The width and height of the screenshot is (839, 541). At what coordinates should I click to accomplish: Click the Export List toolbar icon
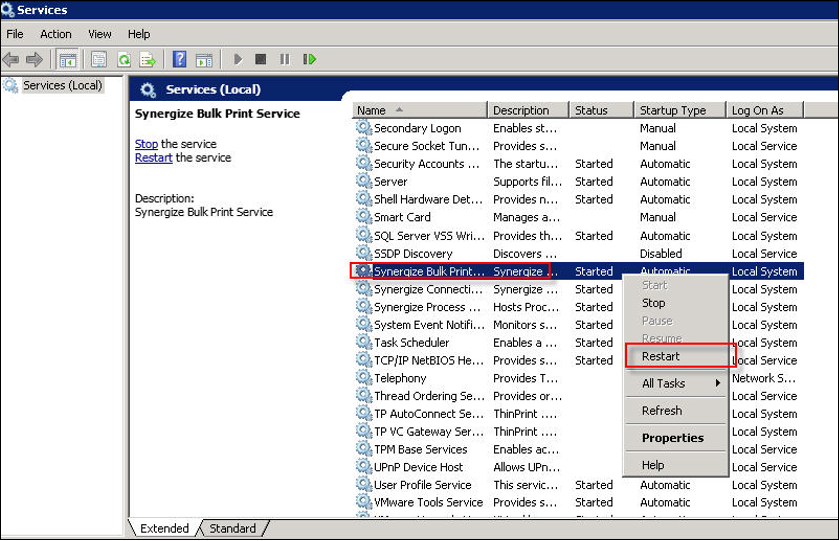point(147,60)
